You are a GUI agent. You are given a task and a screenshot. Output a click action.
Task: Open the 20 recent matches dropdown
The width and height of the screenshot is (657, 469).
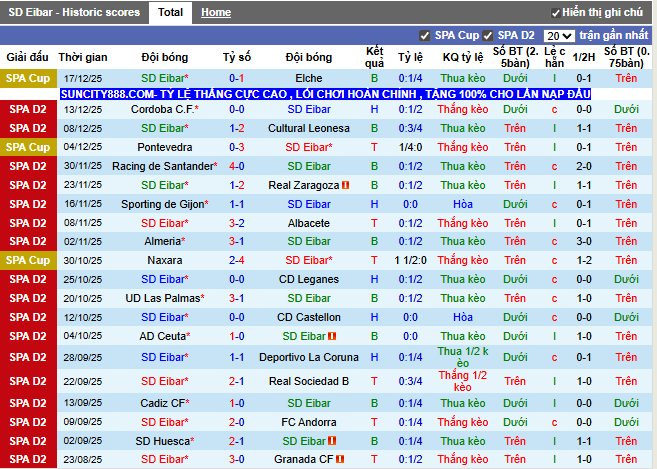[x=559, y=36]
